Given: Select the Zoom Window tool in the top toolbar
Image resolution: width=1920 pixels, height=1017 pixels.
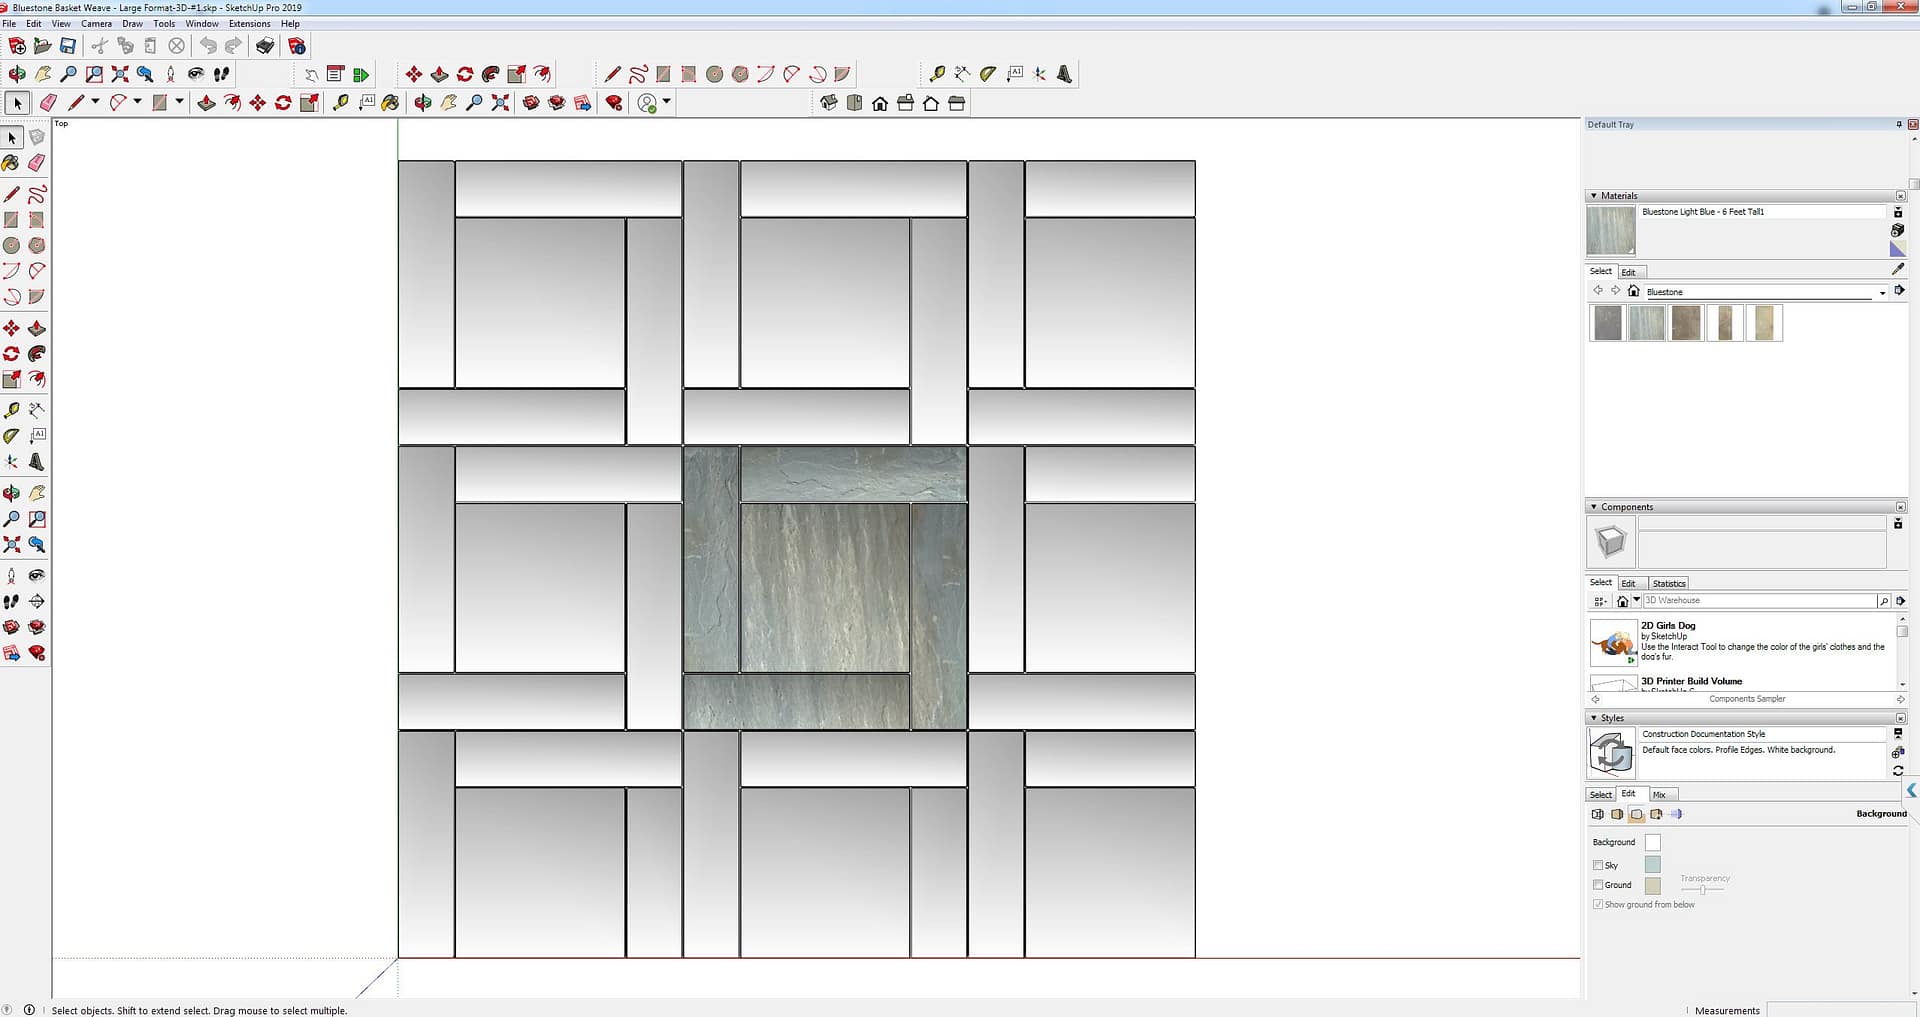Looking at the screenshot, I should tap(94, 74).
